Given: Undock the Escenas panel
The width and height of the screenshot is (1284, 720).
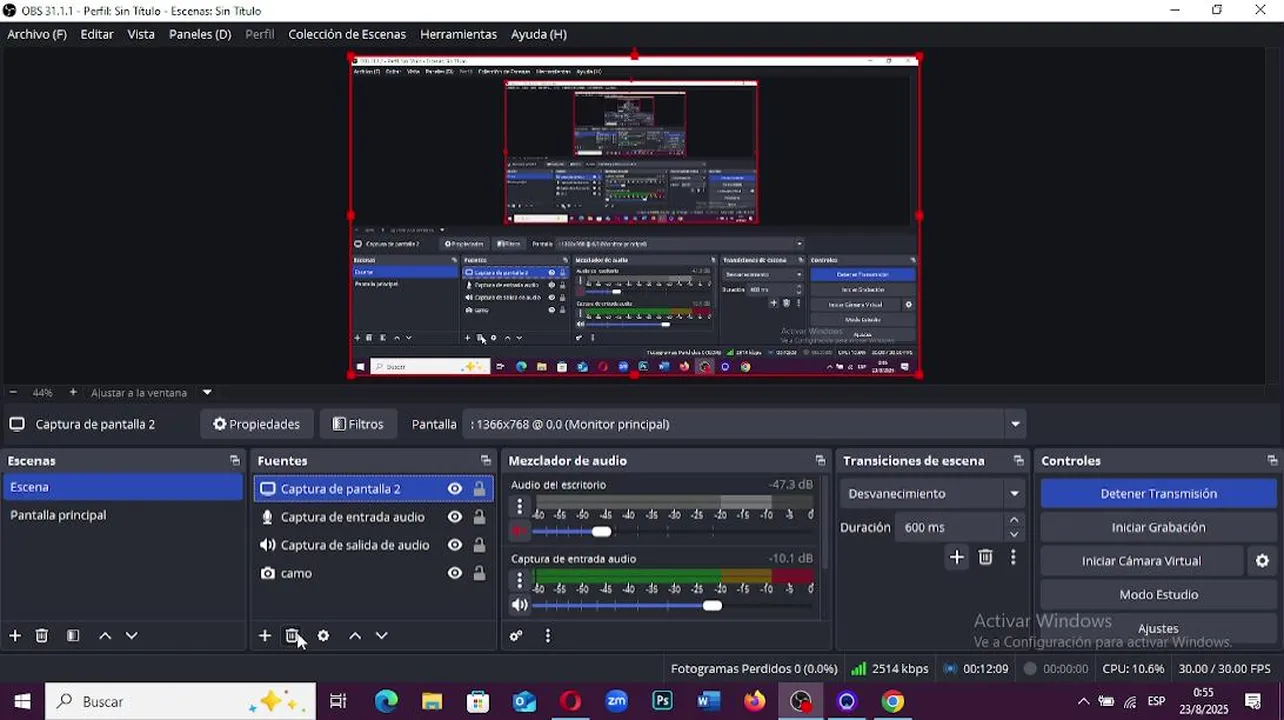Looking at the screenshot, I should coord(235,461).
